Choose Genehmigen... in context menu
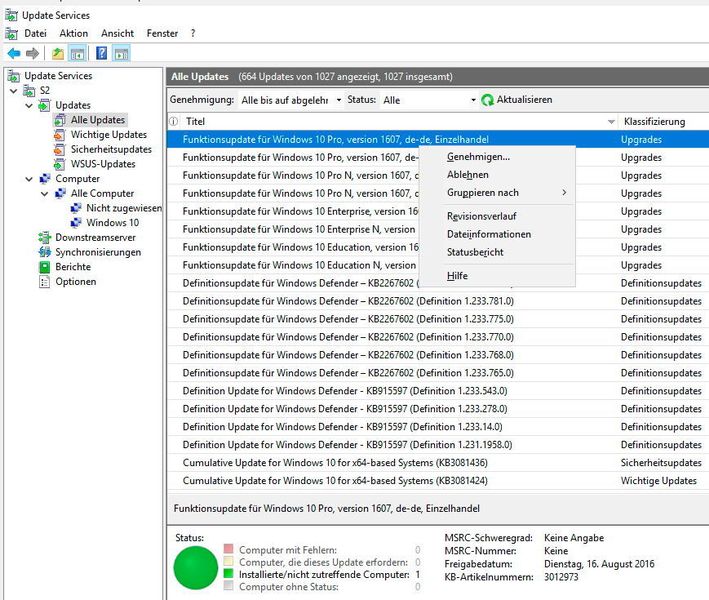 [x=497, y=157]
